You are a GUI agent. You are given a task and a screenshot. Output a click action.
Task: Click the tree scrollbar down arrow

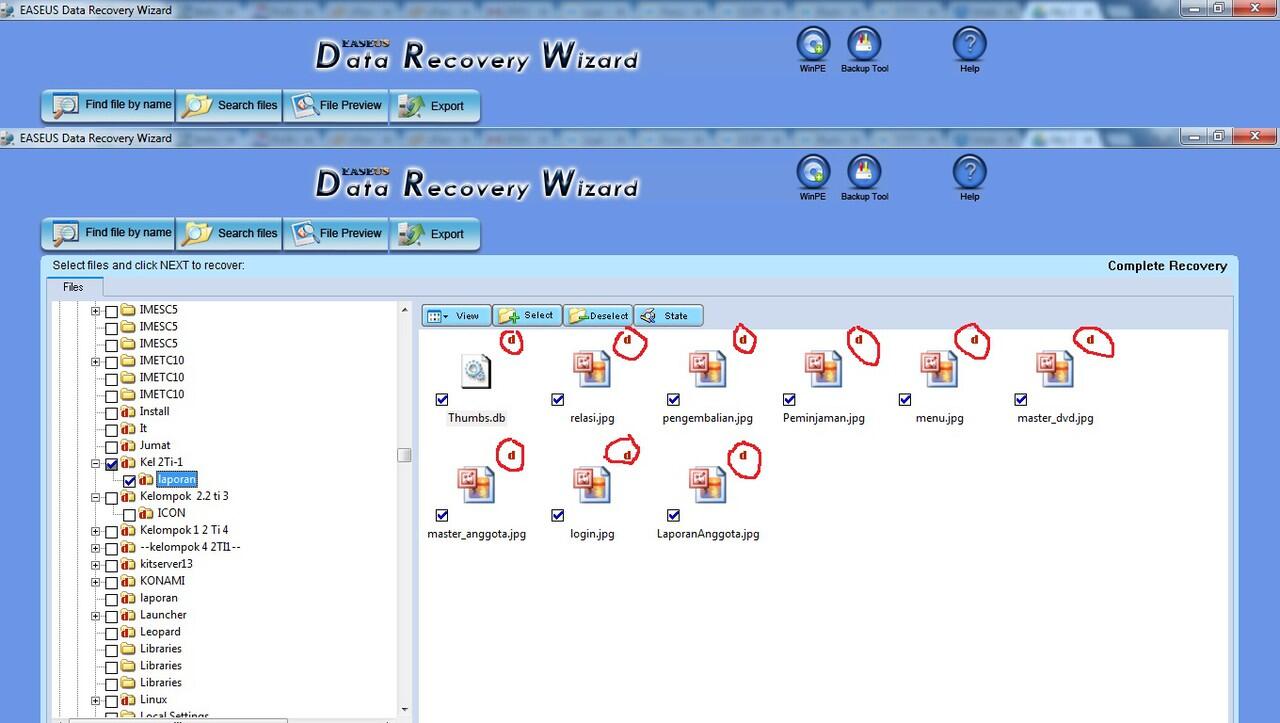pos(404,709)
